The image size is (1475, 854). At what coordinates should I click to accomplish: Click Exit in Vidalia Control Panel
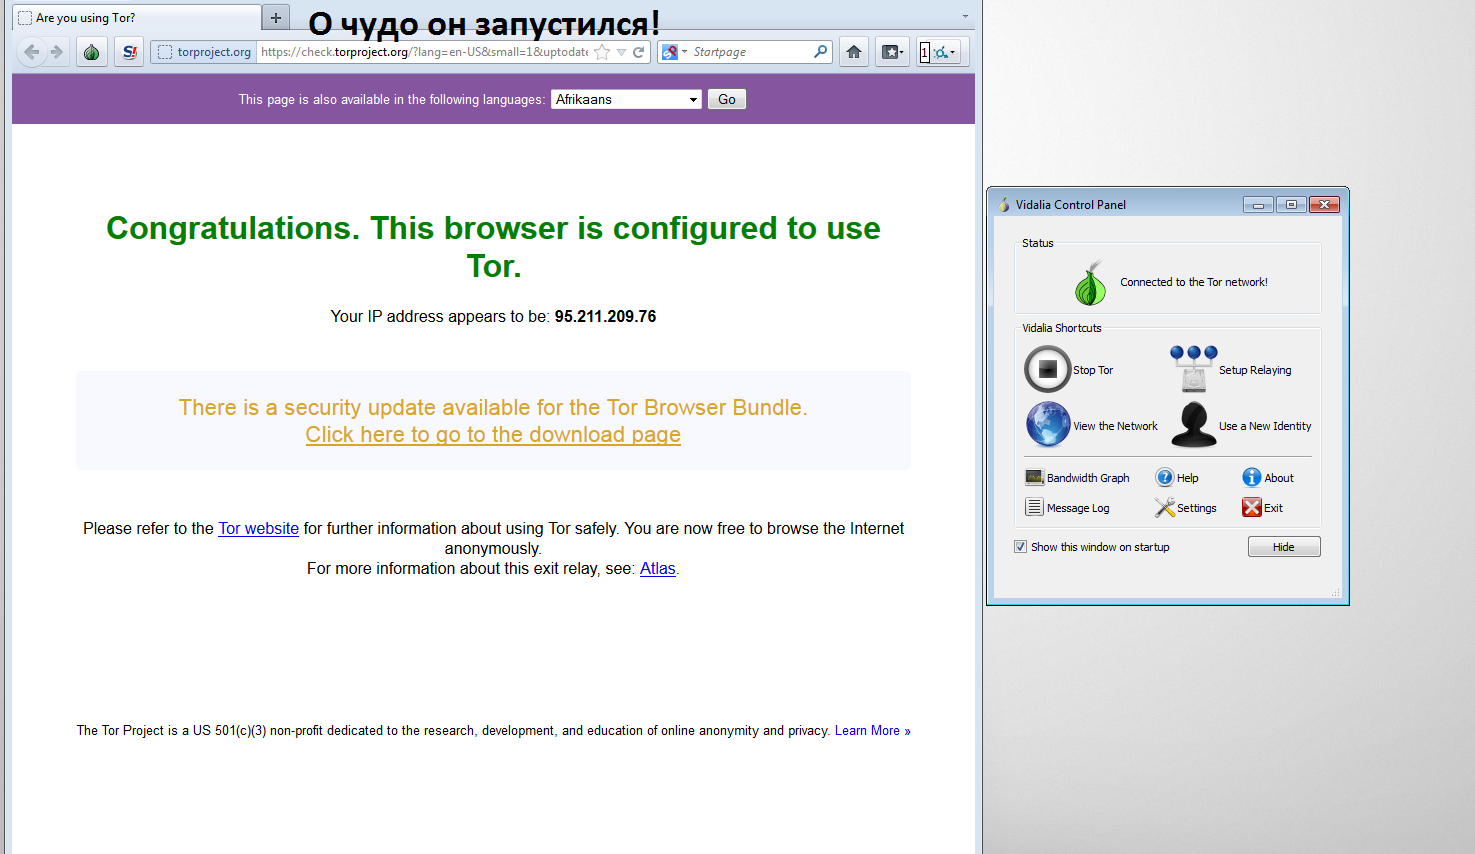[1263, 508]
